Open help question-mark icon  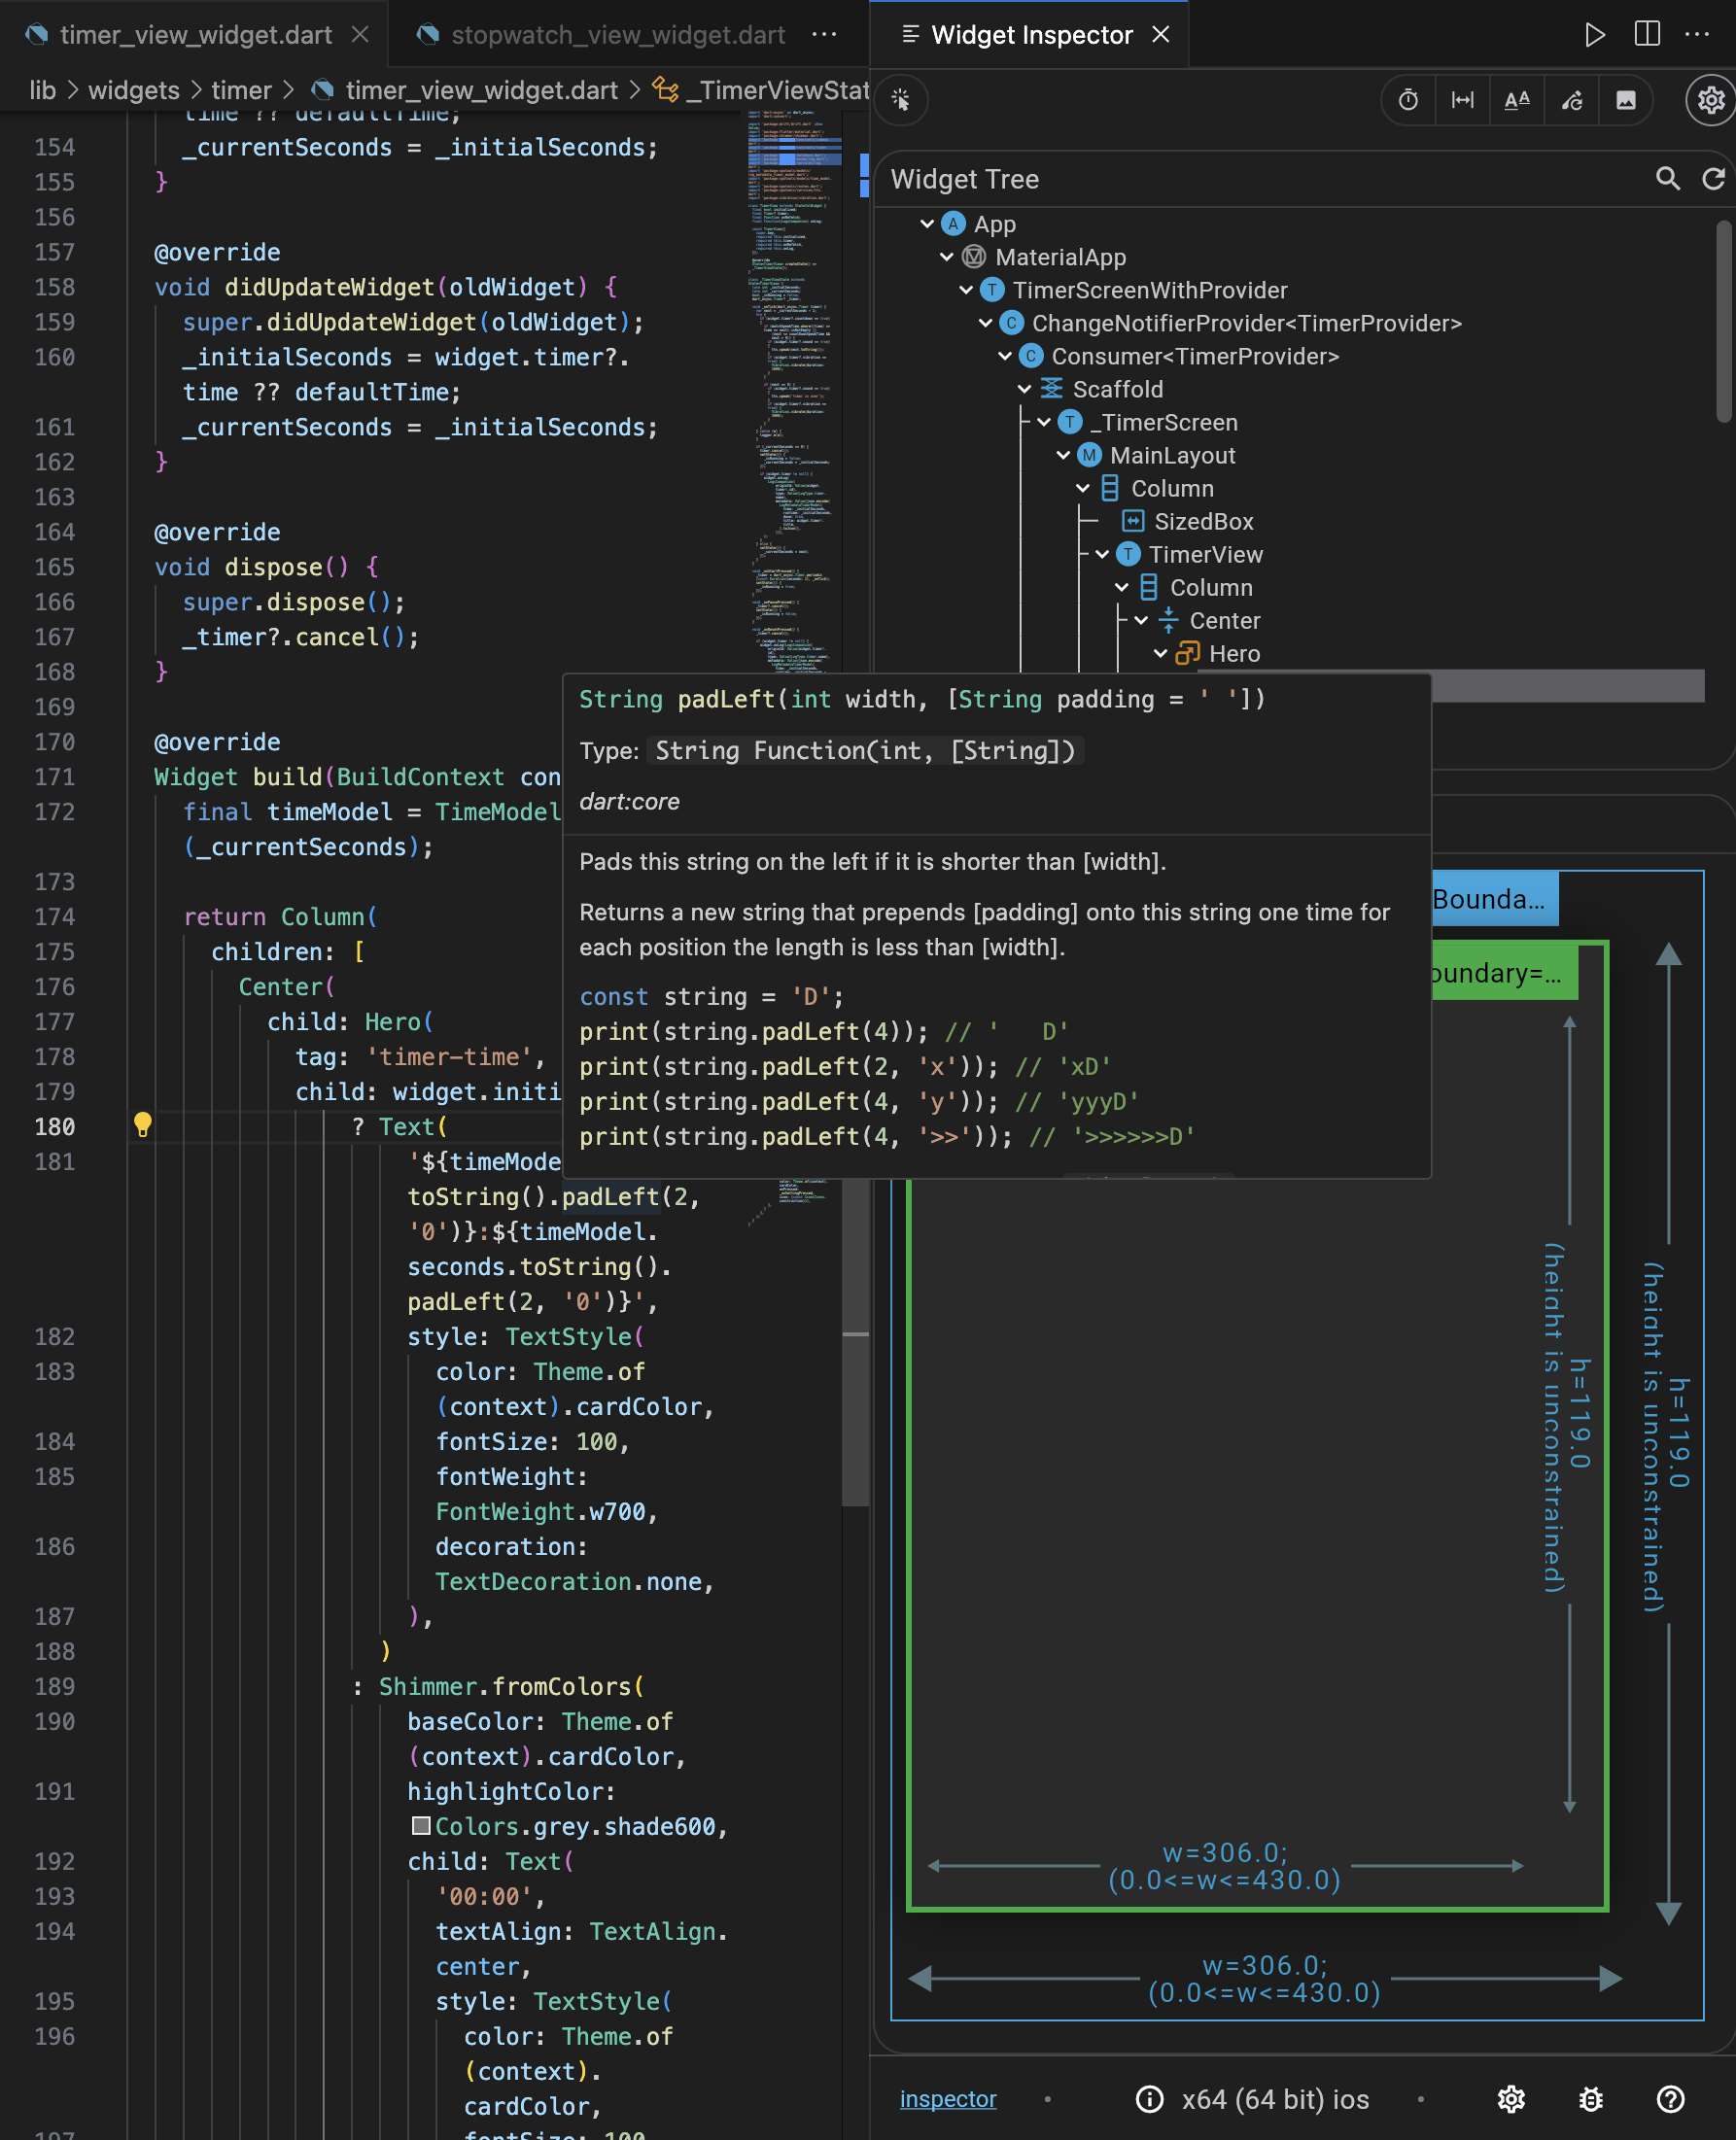pyautogui.click(x=1670, y=2099)
